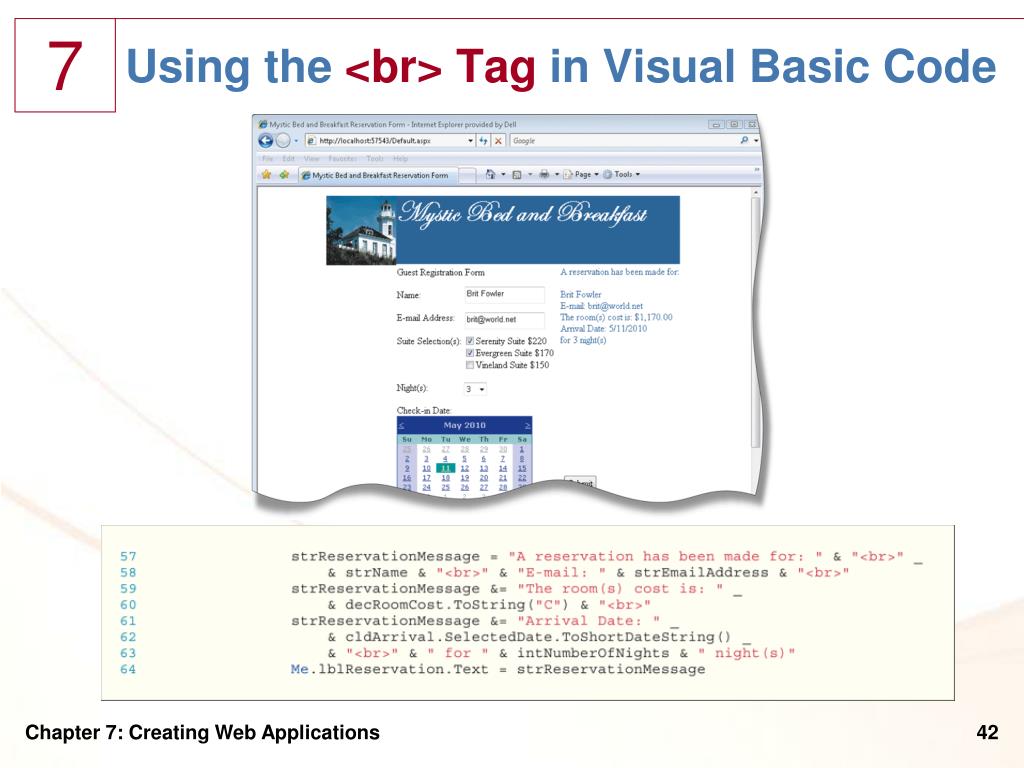The width and height of the screenshot is (1024, 768).
Task: Click the Name text field
Action: (x=504, y=295)
